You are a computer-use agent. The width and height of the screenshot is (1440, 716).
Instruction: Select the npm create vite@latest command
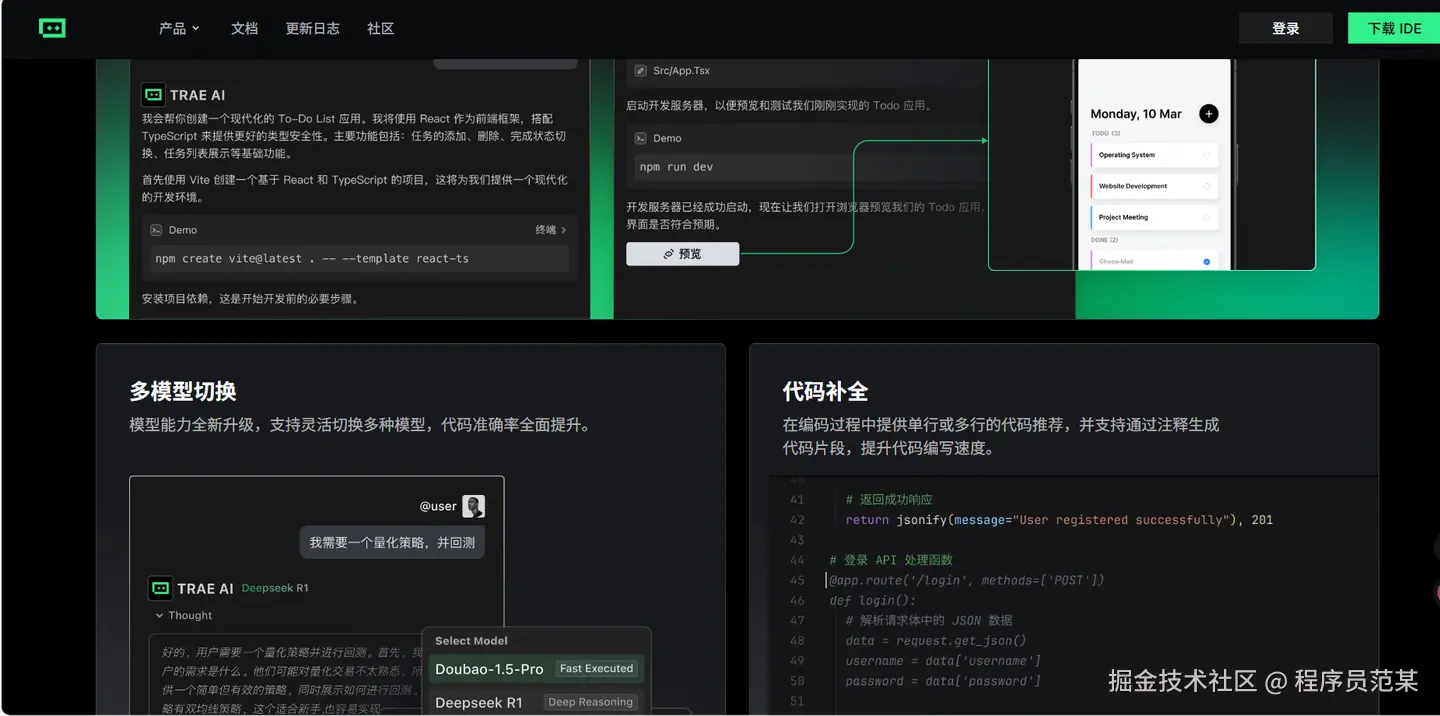pos(312,258)
